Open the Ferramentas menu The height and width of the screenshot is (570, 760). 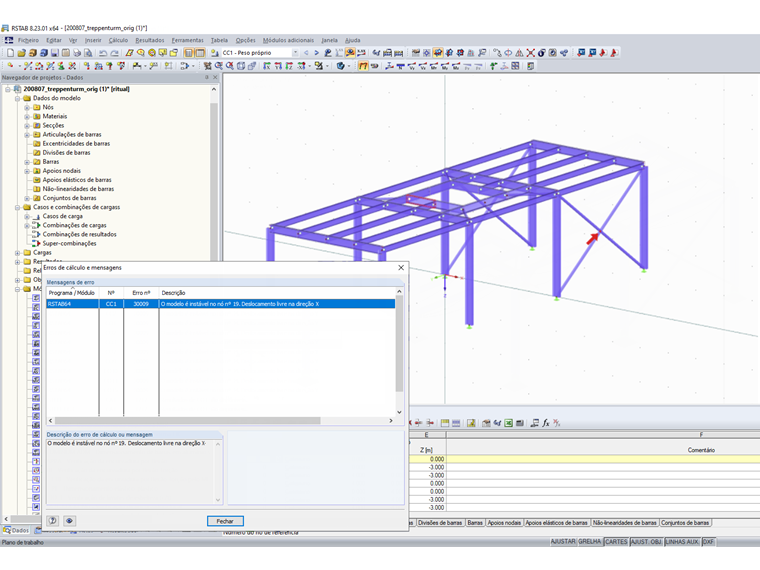188,40
